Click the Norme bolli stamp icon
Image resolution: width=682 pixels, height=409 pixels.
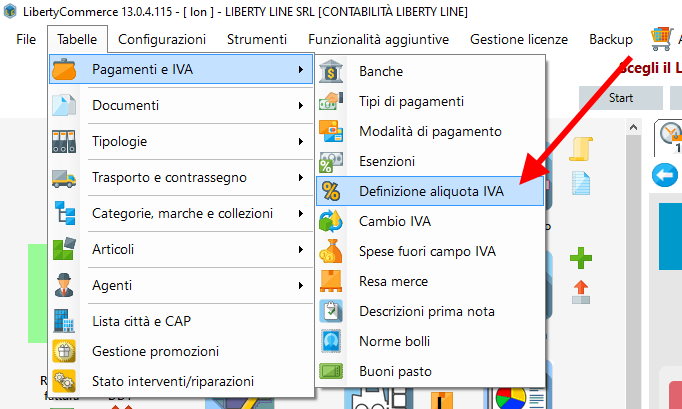pos(331,342)
